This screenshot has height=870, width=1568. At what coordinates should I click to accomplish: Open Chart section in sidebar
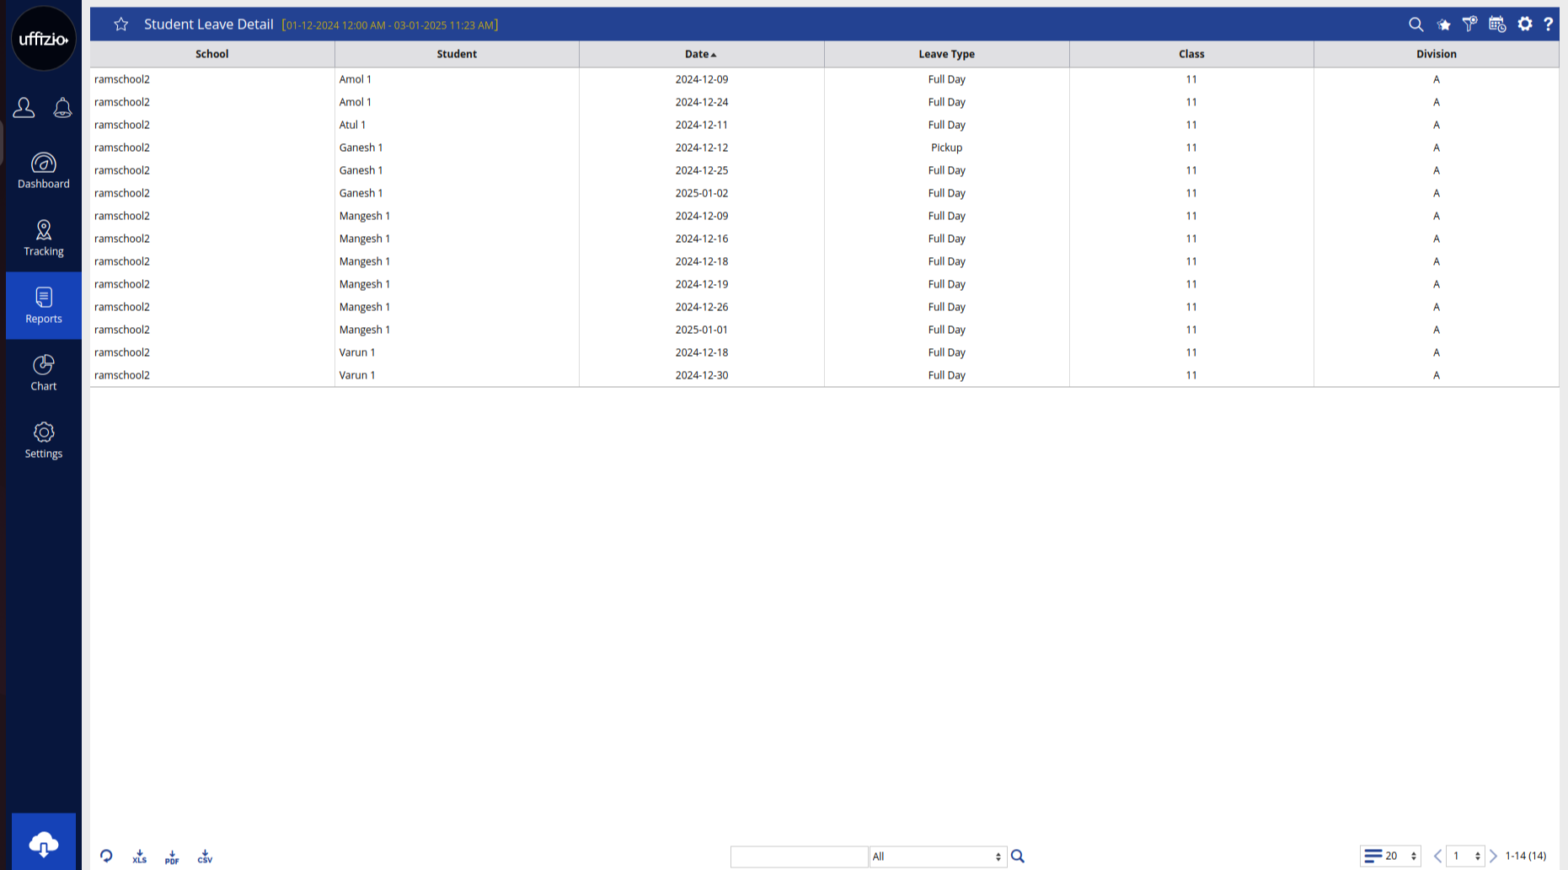[43, 373]
